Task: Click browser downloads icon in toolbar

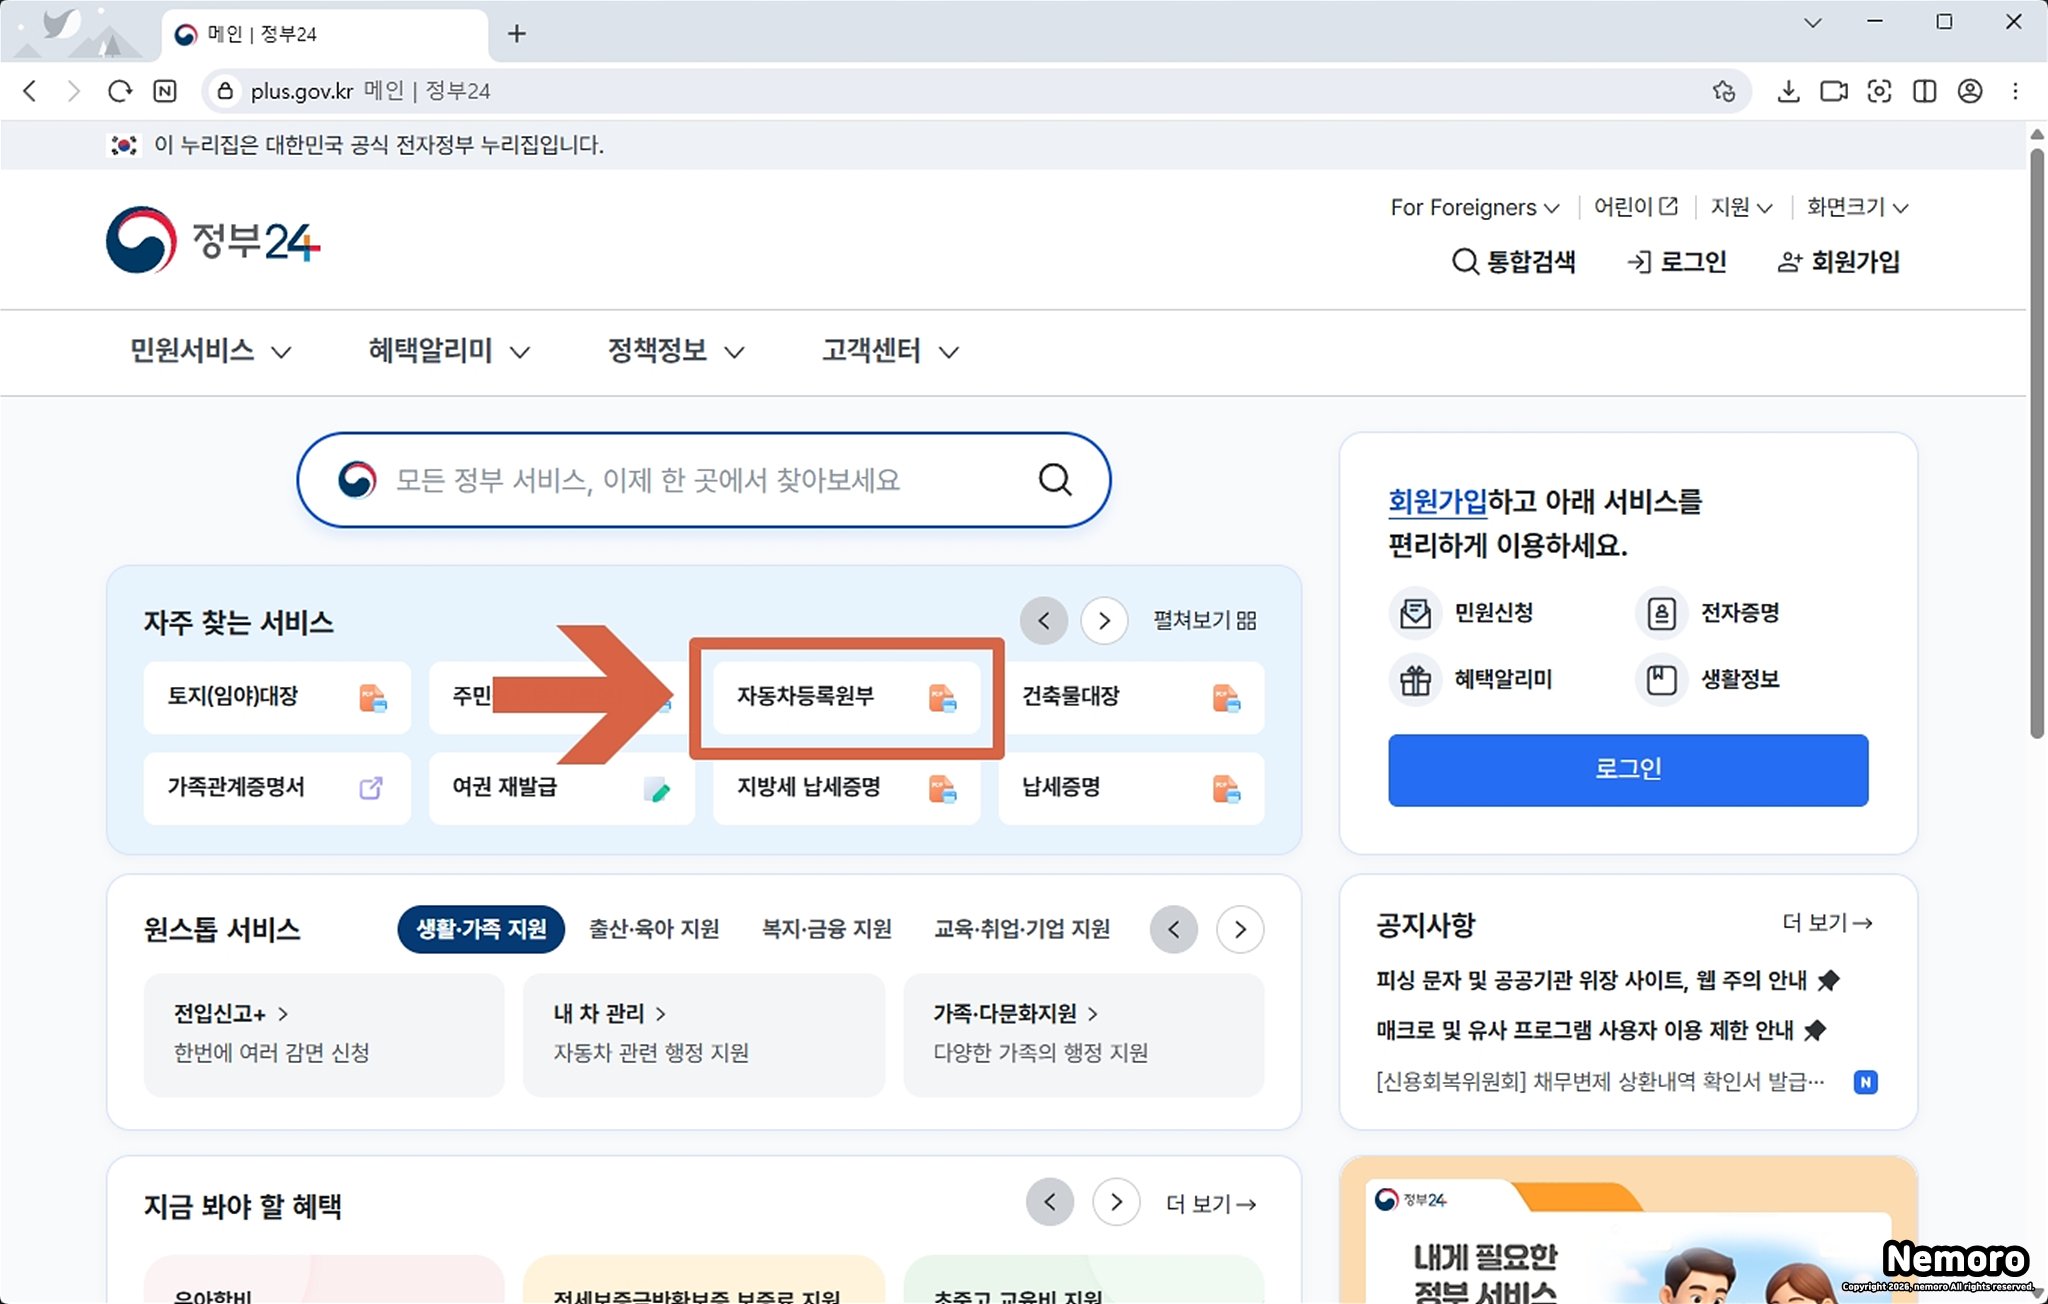Action: [x=1788, y=91]
